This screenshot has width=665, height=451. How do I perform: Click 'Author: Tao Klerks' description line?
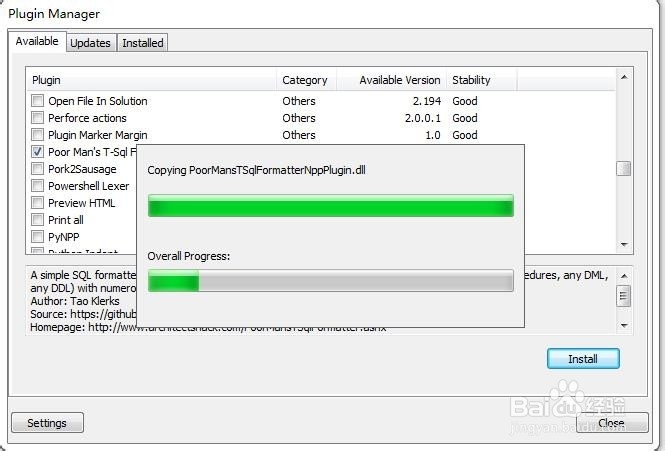click(75, 301)
